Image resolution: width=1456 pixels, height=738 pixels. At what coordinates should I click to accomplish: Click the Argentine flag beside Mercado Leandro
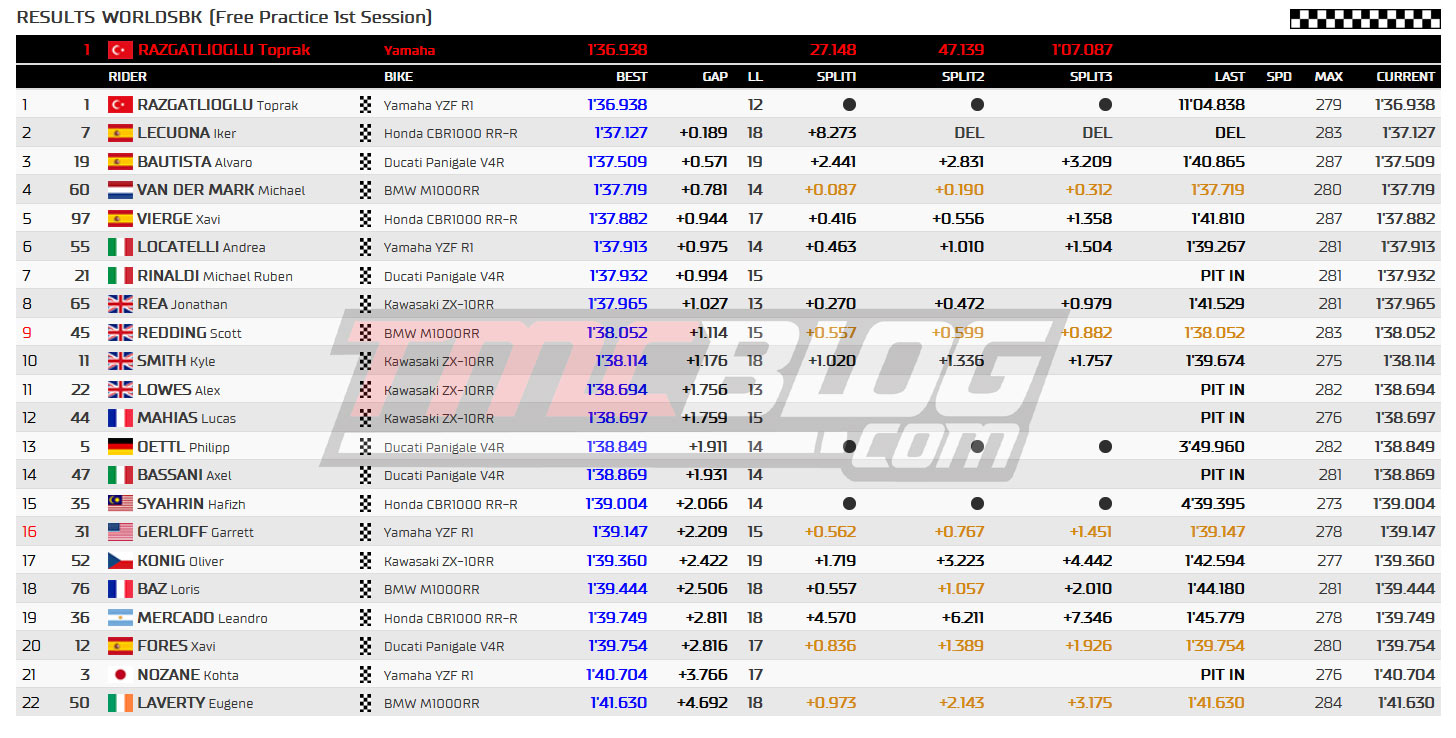(120, 618)
